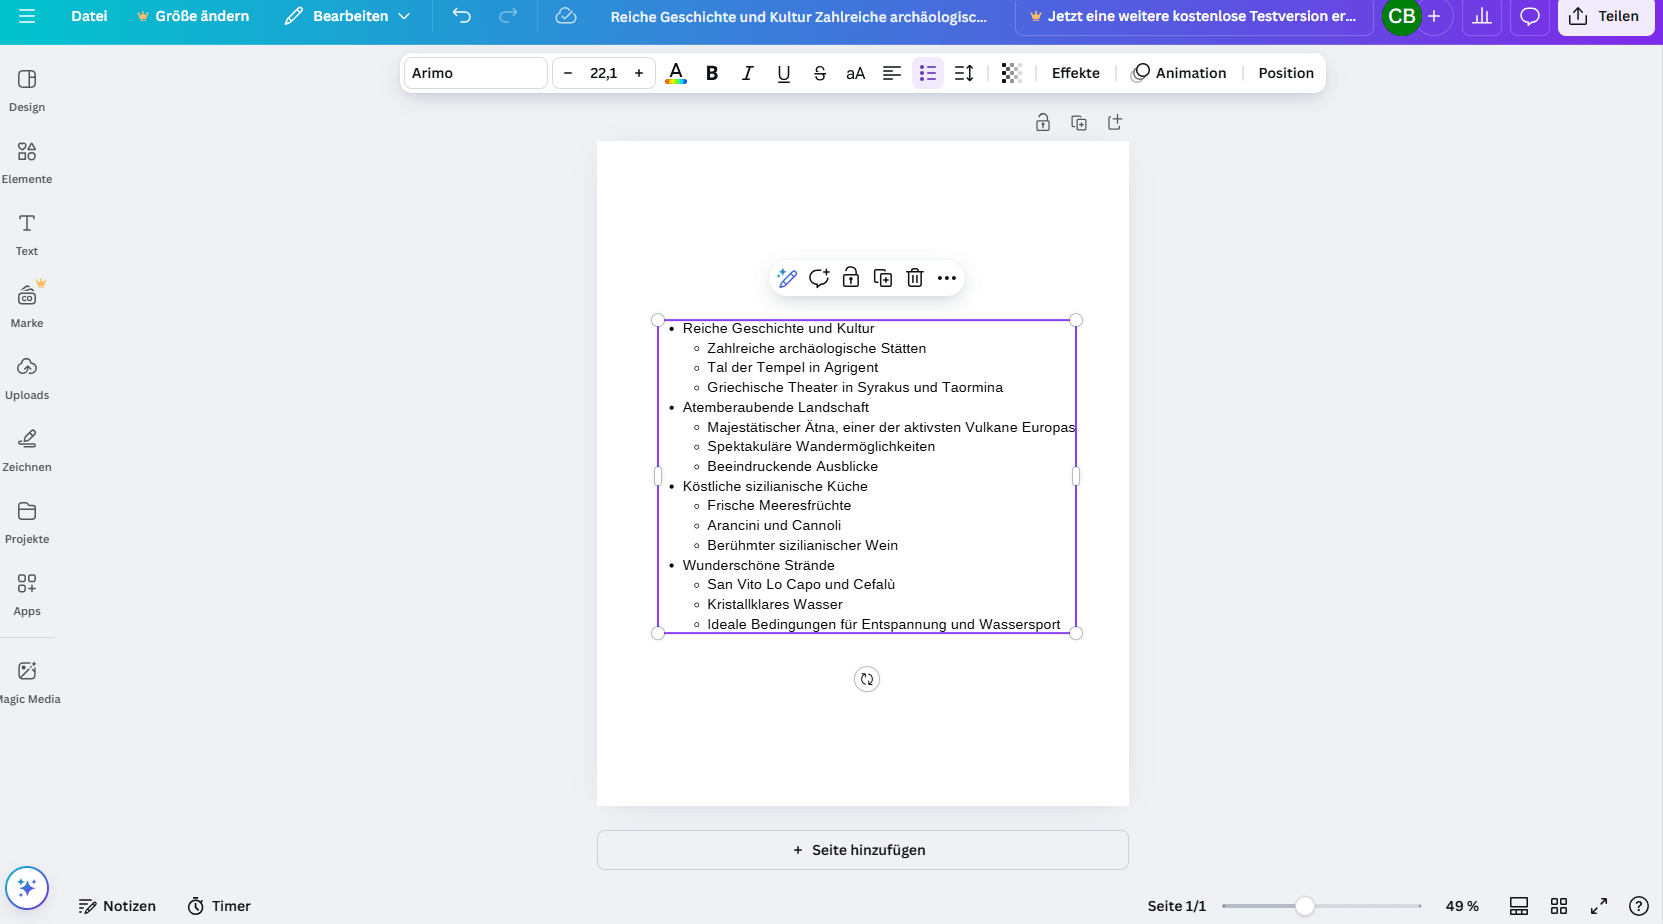Open the Datei menu
Screen dimensions: 1663x924
(89, 16)
